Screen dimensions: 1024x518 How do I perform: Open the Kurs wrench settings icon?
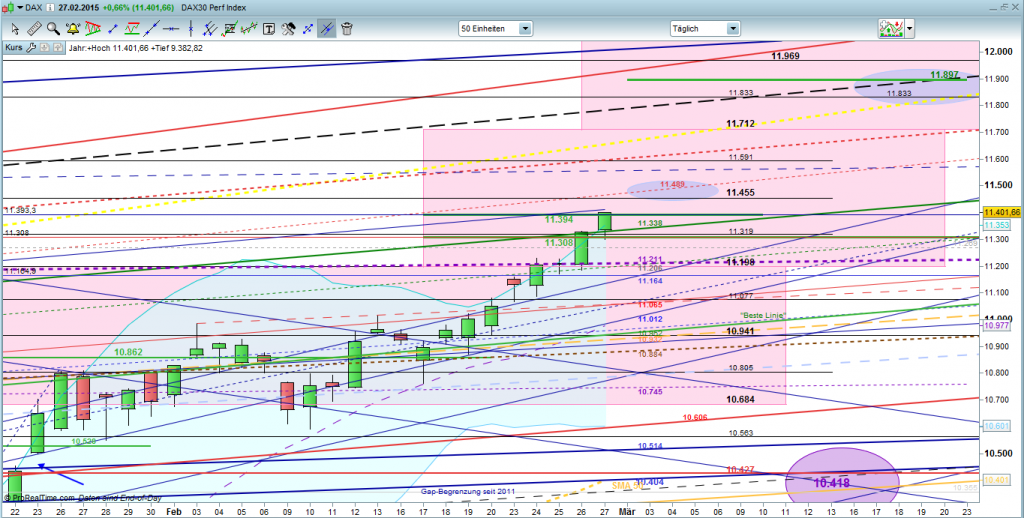point(31,48)
